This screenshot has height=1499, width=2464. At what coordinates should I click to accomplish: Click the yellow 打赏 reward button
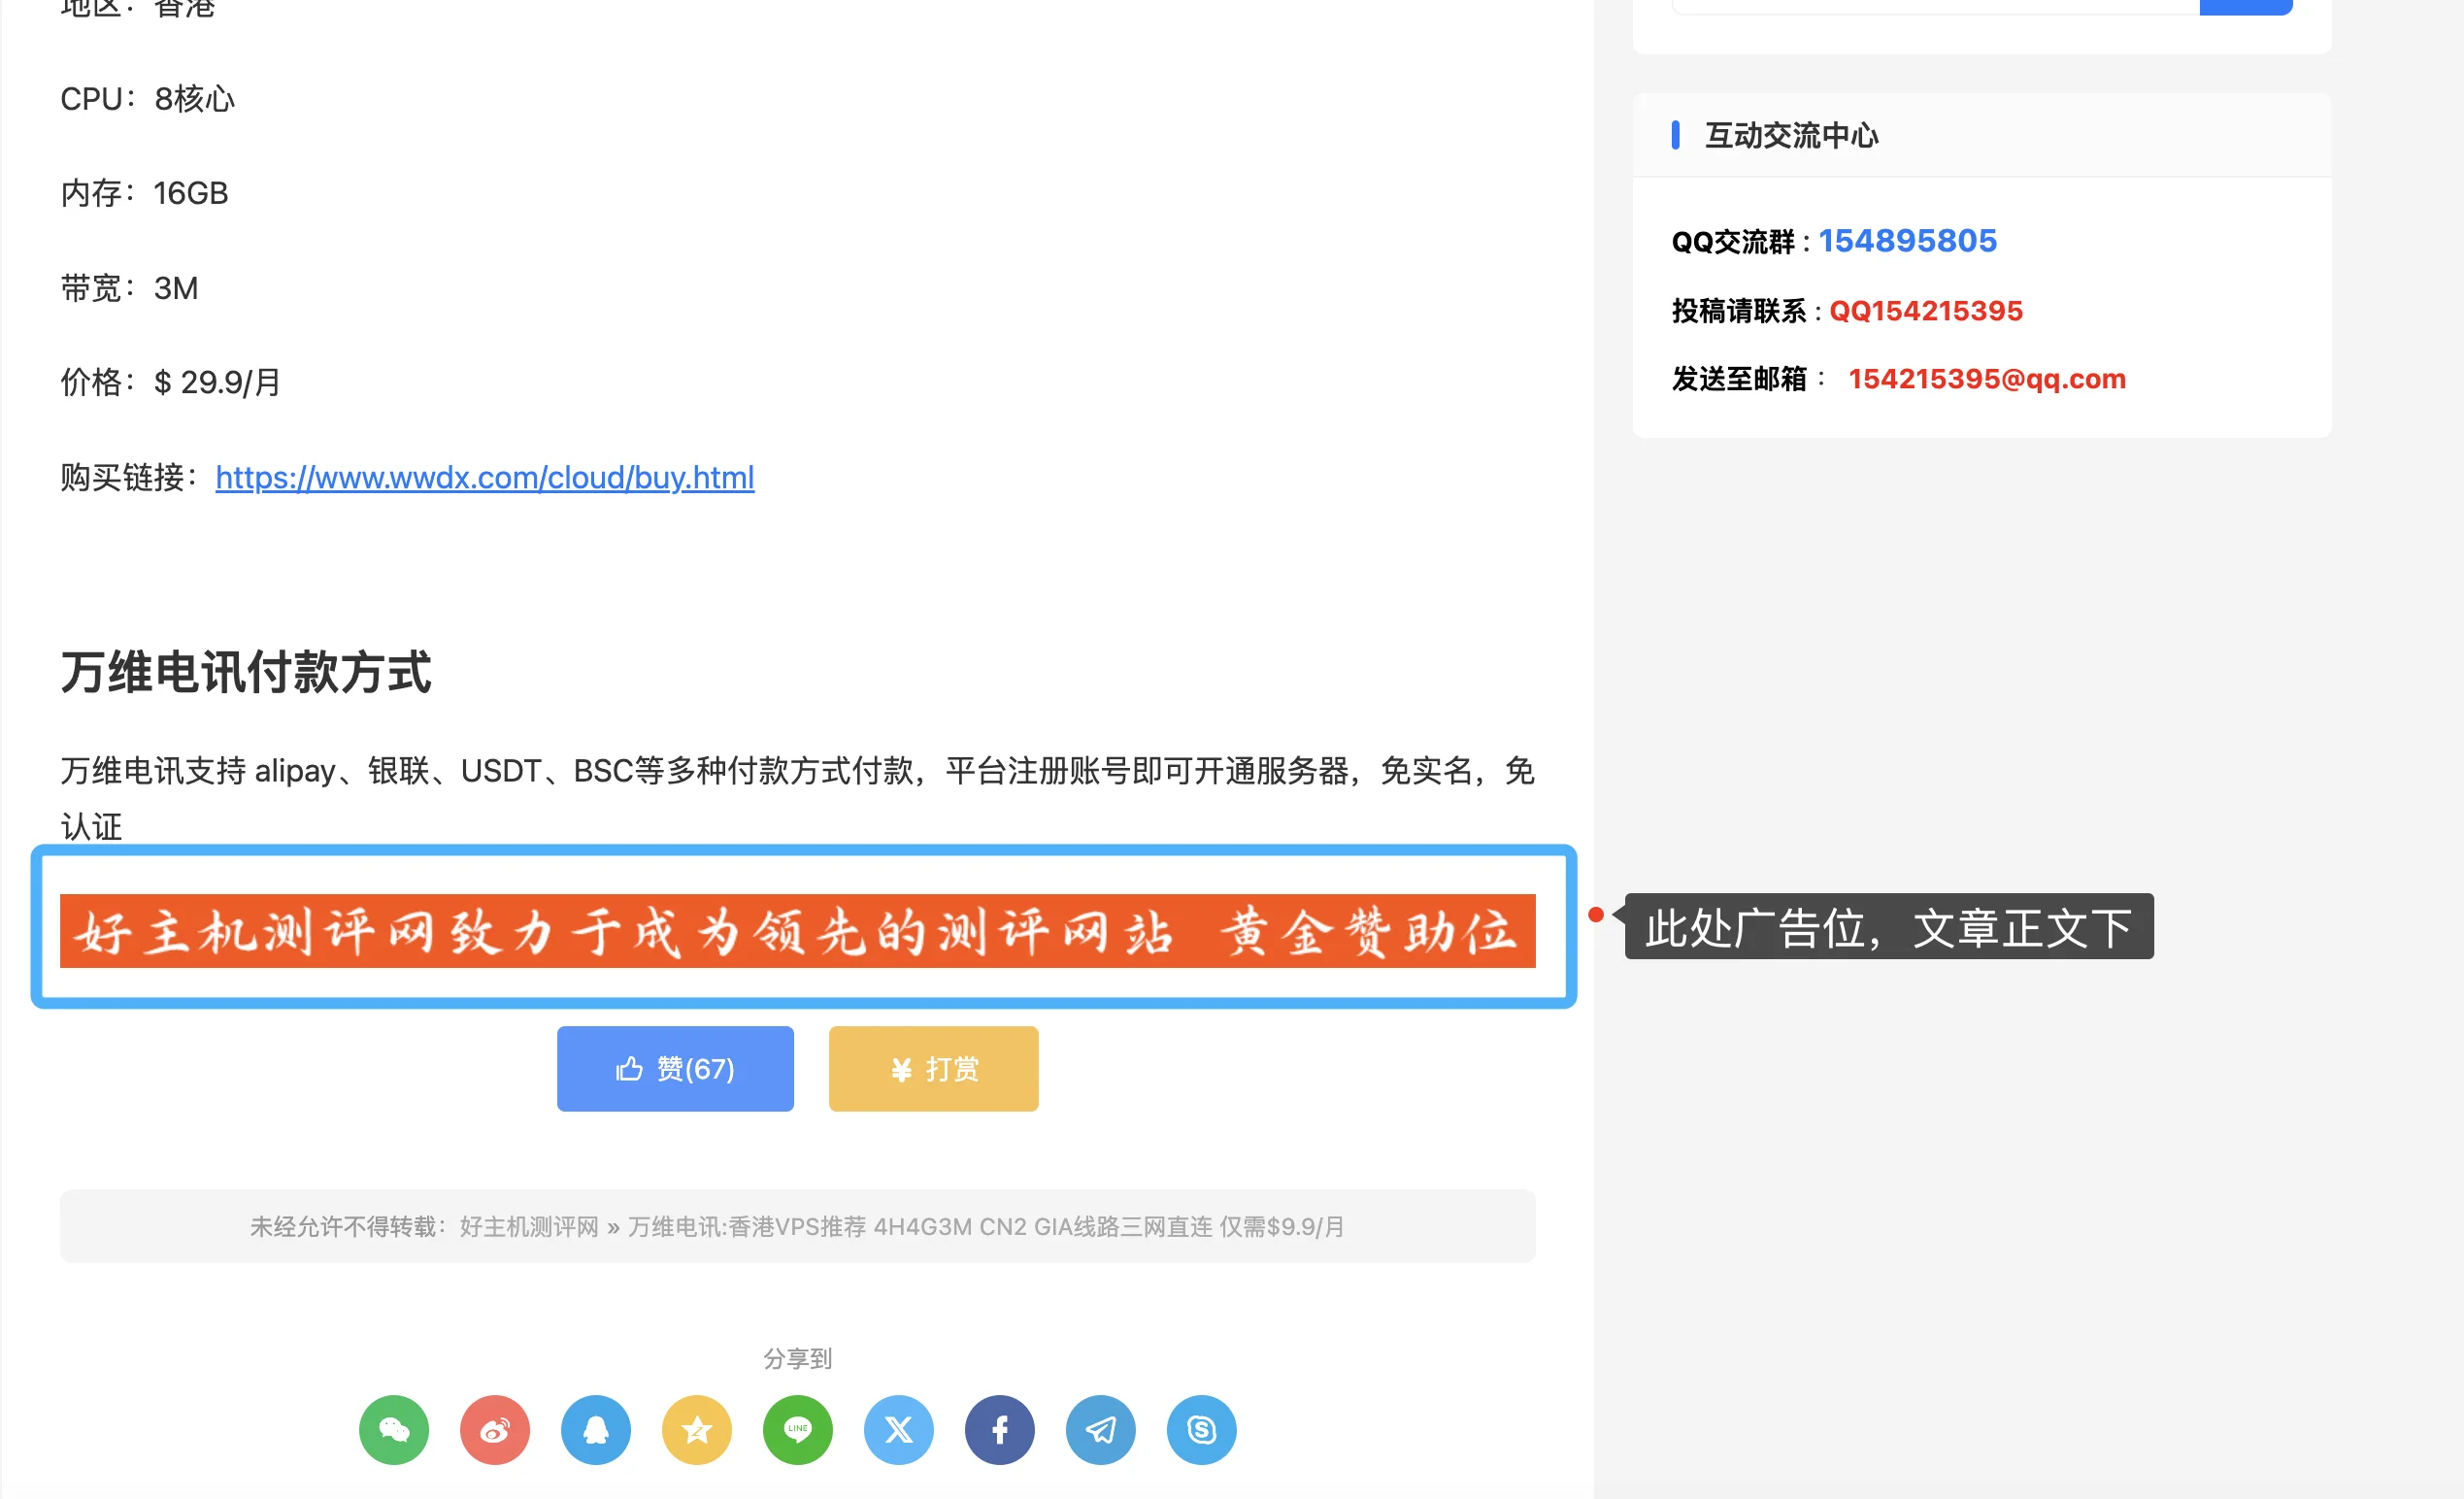click(x=933, y=1068)
